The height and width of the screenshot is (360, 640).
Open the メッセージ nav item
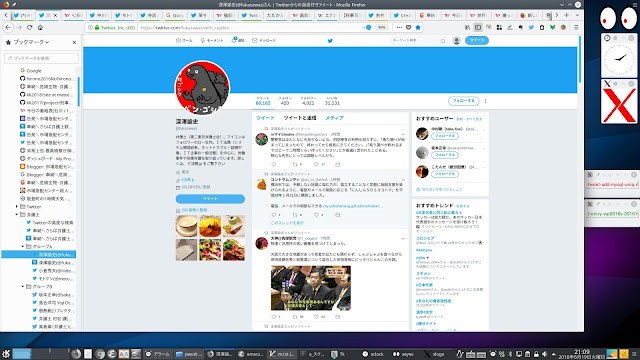[264, 40]
